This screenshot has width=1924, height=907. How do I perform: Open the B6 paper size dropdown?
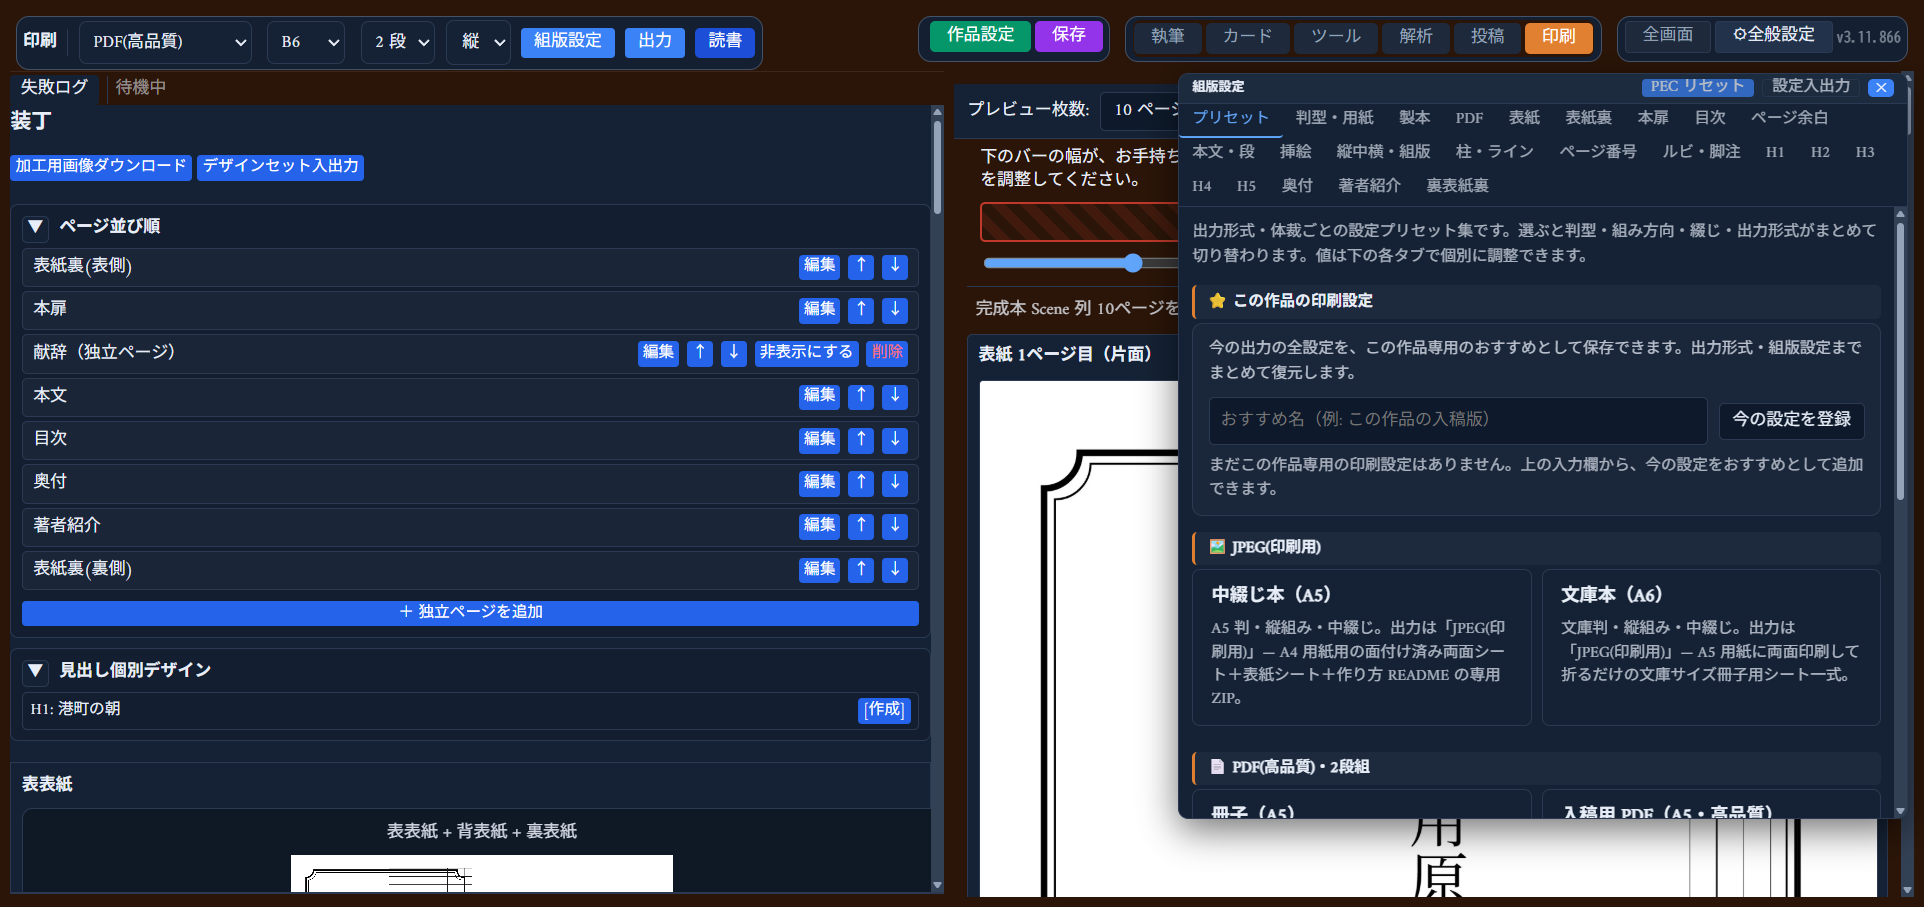coord(307,42)
